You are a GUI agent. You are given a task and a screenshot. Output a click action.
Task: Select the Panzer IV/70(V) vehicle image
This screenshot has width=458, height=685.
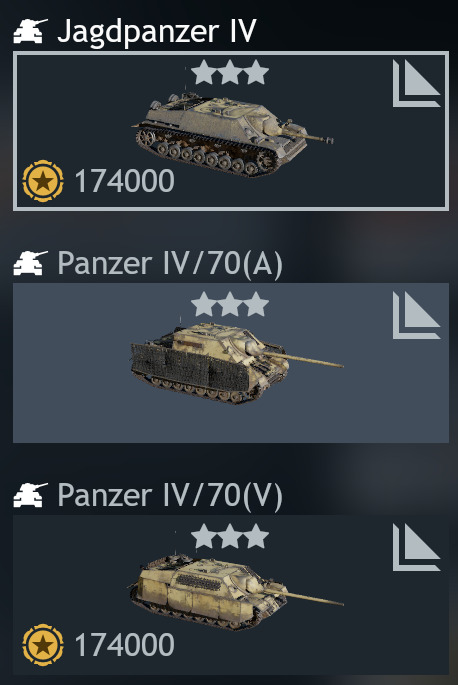point(236,592)
